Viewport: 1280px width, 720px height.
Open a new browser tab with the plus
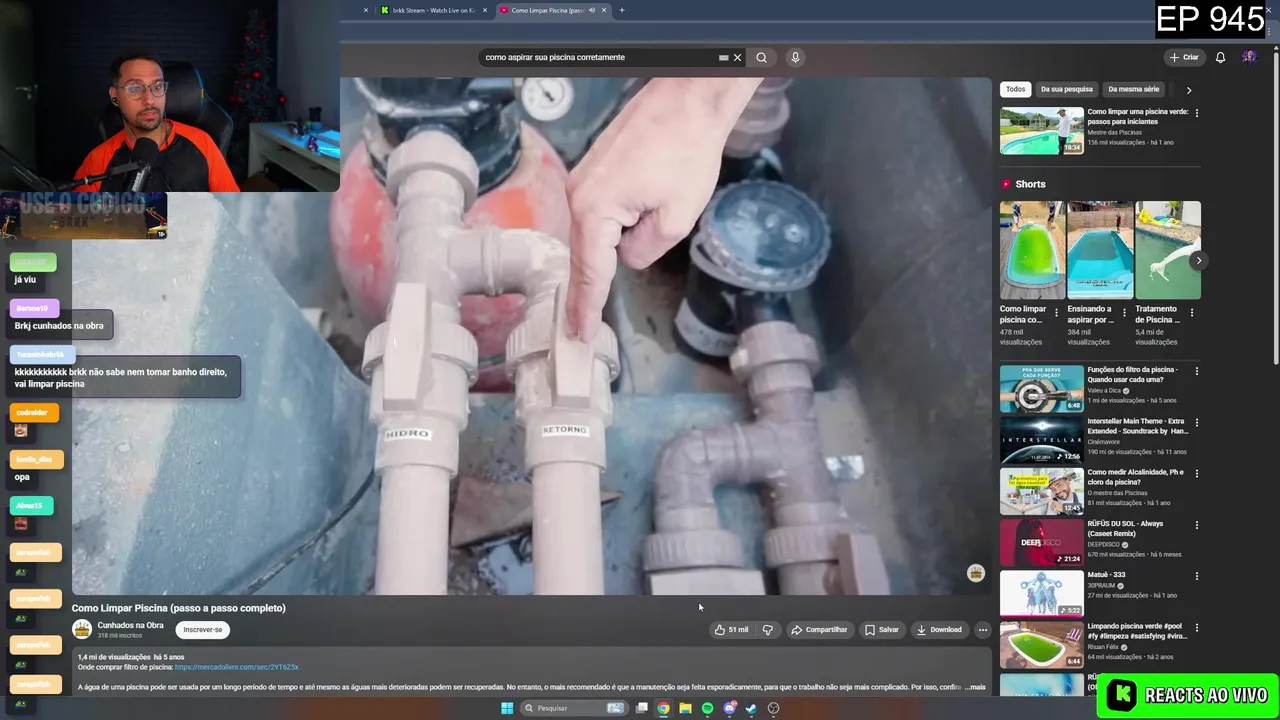(x=621, y=10)
